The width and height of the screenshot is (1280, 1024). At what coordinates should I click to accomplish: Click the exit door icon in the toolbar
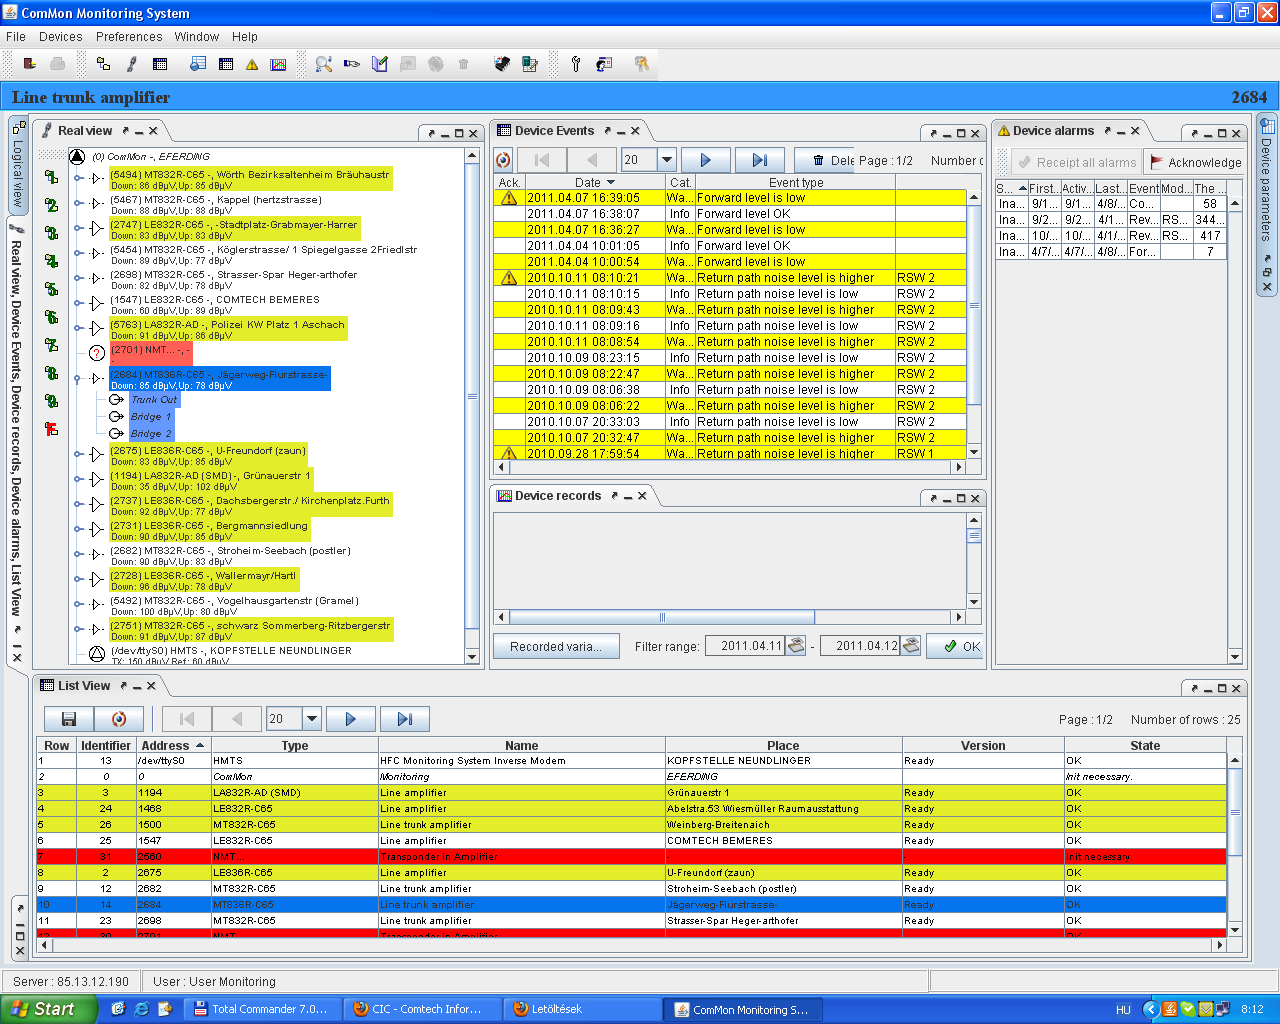pyautogui.click(x=30, y=64)
